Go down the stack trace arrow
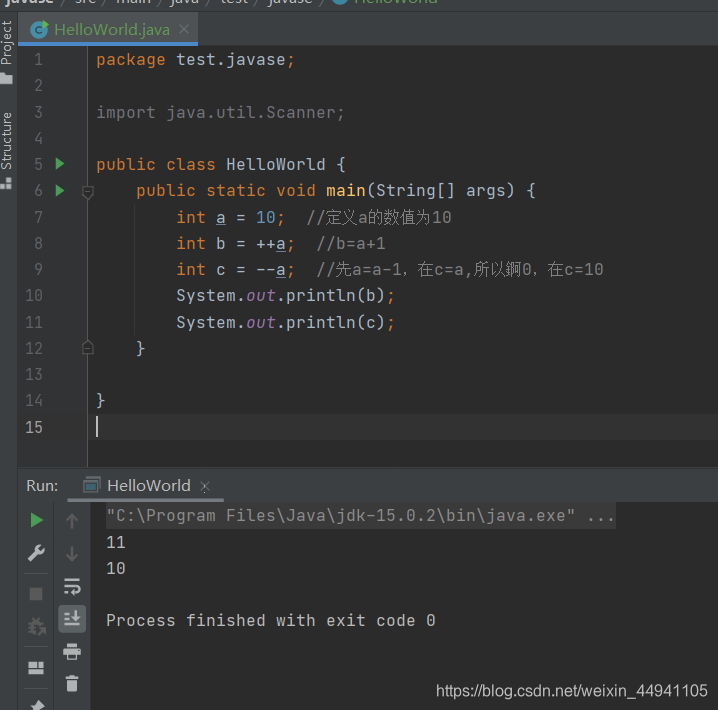Viewport: 718px width, 710px height. pos(72,553)
